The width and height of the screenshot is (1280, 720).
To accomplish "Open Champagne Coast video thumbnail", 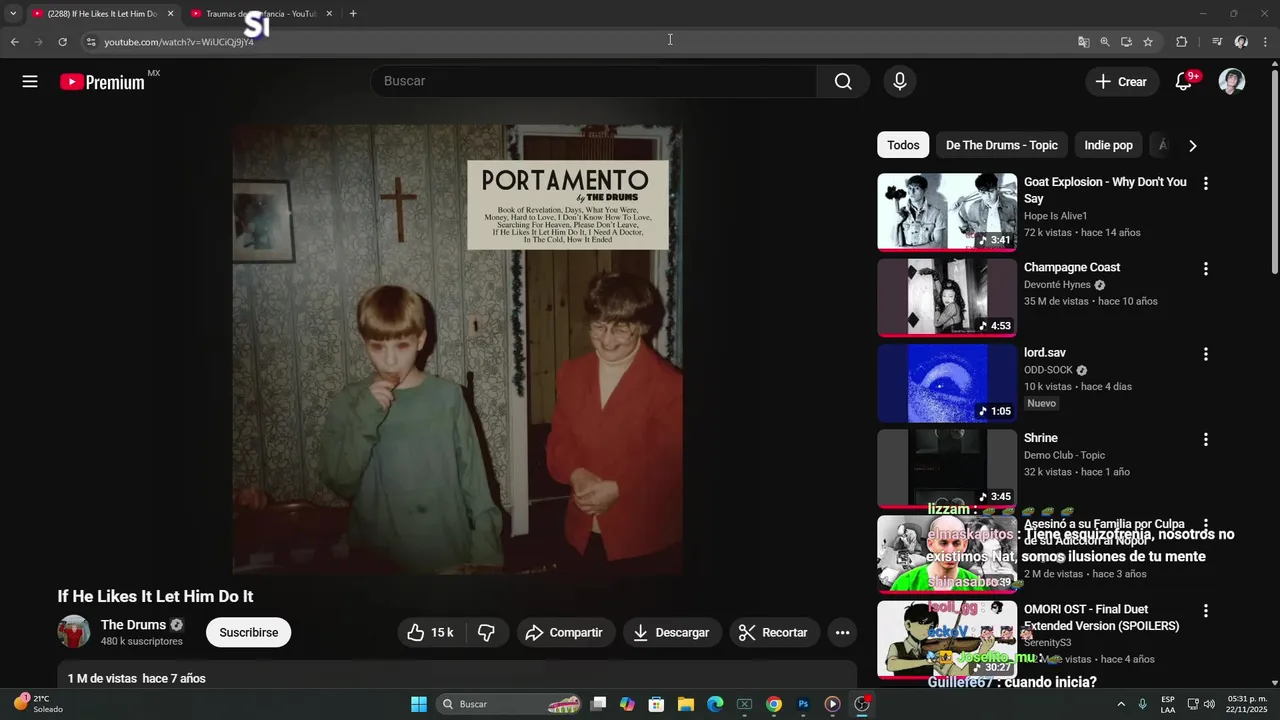I will pos(947,298).
